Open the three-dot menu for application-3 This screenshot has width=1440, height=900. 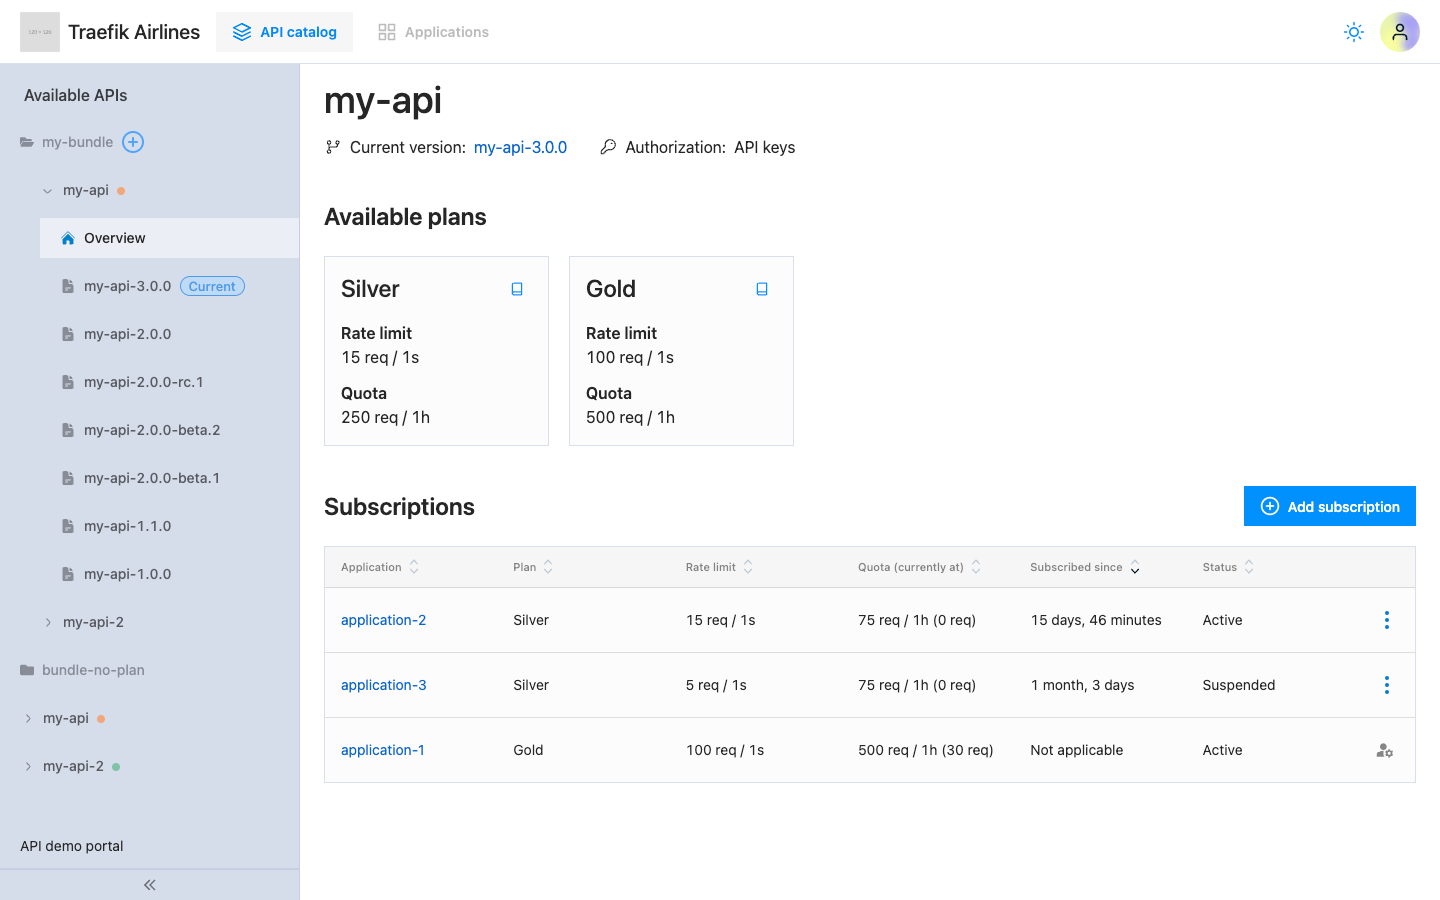pos(1387,685)
